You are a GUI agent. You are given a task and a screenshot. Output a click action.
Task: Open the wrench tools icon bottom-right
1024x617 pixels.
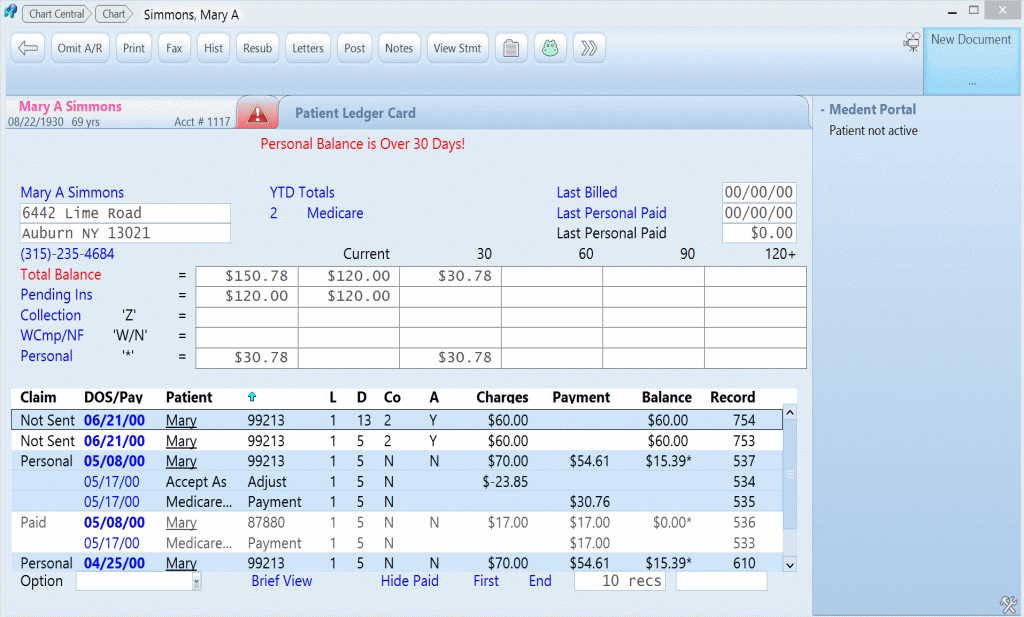tap(1007, 604)
